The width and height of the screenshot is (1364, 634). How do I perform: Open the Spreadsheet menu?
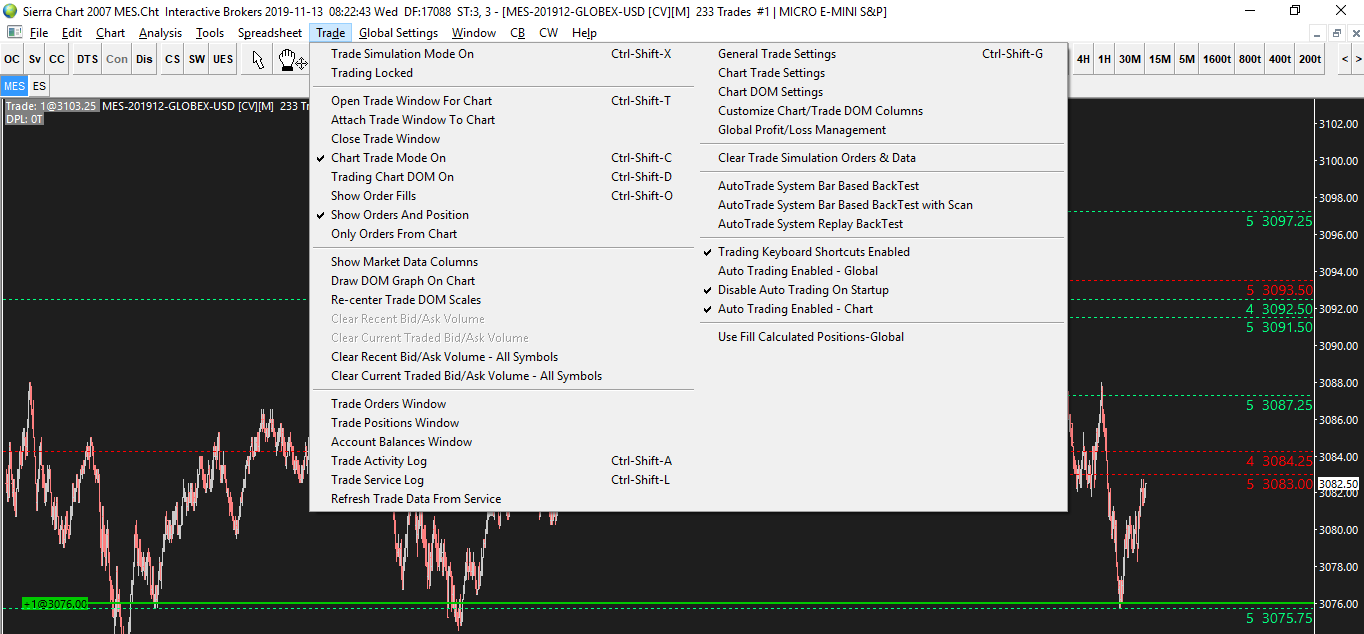tap(270, 33)
